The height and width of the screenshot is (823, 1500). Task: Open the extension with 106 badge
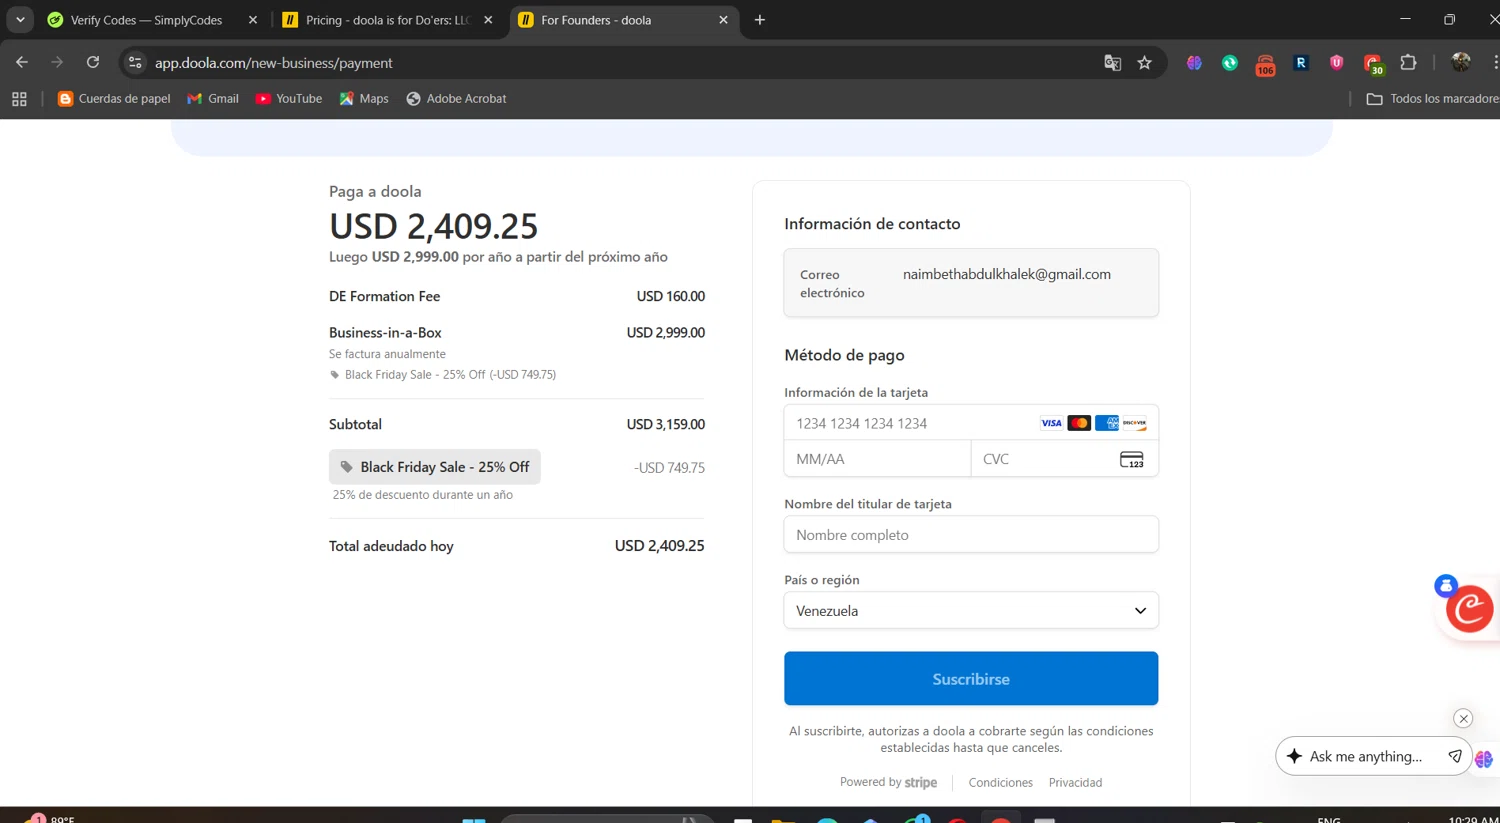1265,65
